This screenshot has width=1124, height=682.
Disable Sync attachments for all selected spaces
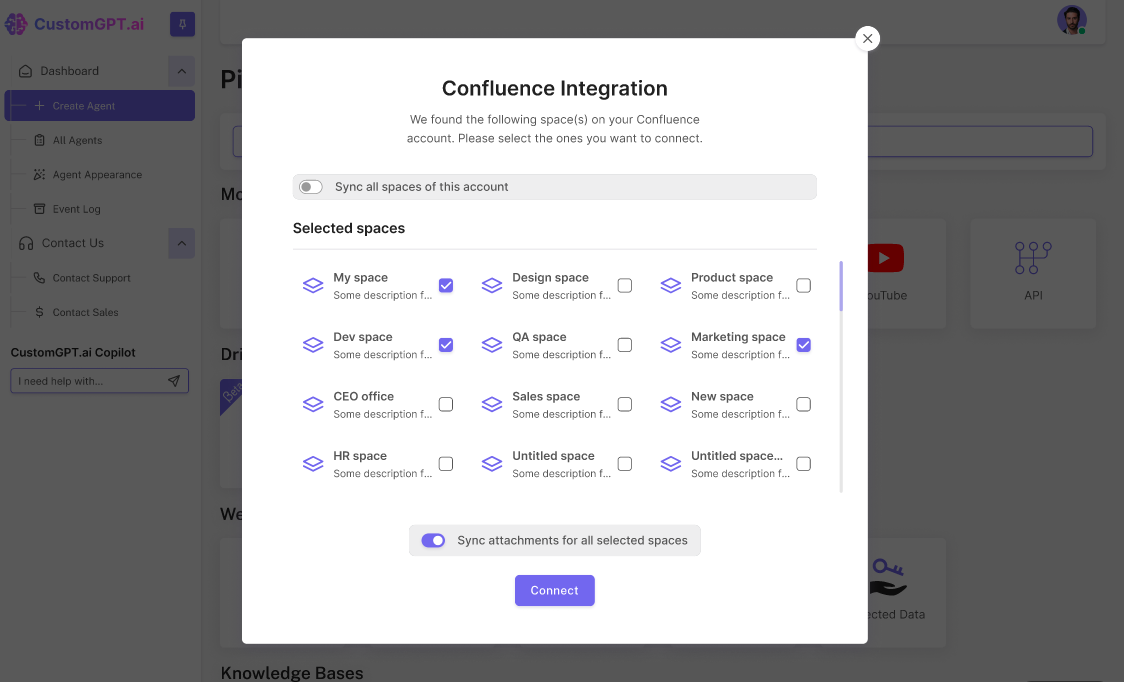tap(433, 540)
